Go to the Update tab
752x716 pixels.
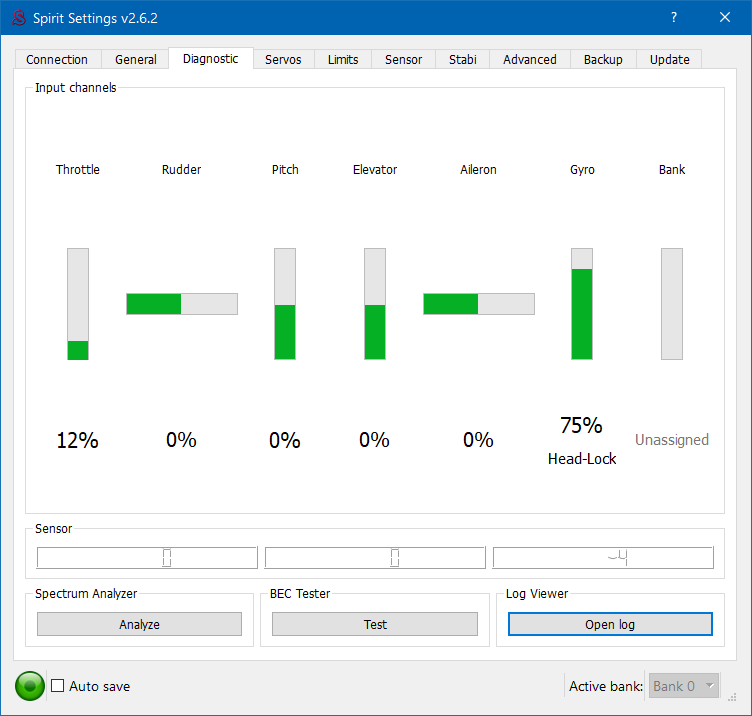tap(670, 59)
